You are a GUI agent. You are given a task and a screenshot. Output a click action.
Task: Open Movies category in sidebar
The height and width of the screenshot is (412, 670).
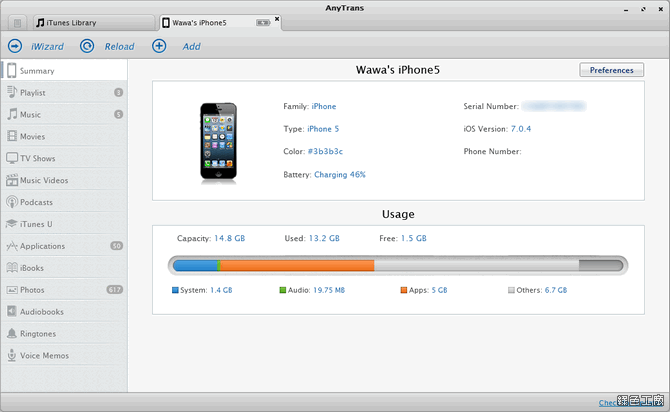(64, 136)
